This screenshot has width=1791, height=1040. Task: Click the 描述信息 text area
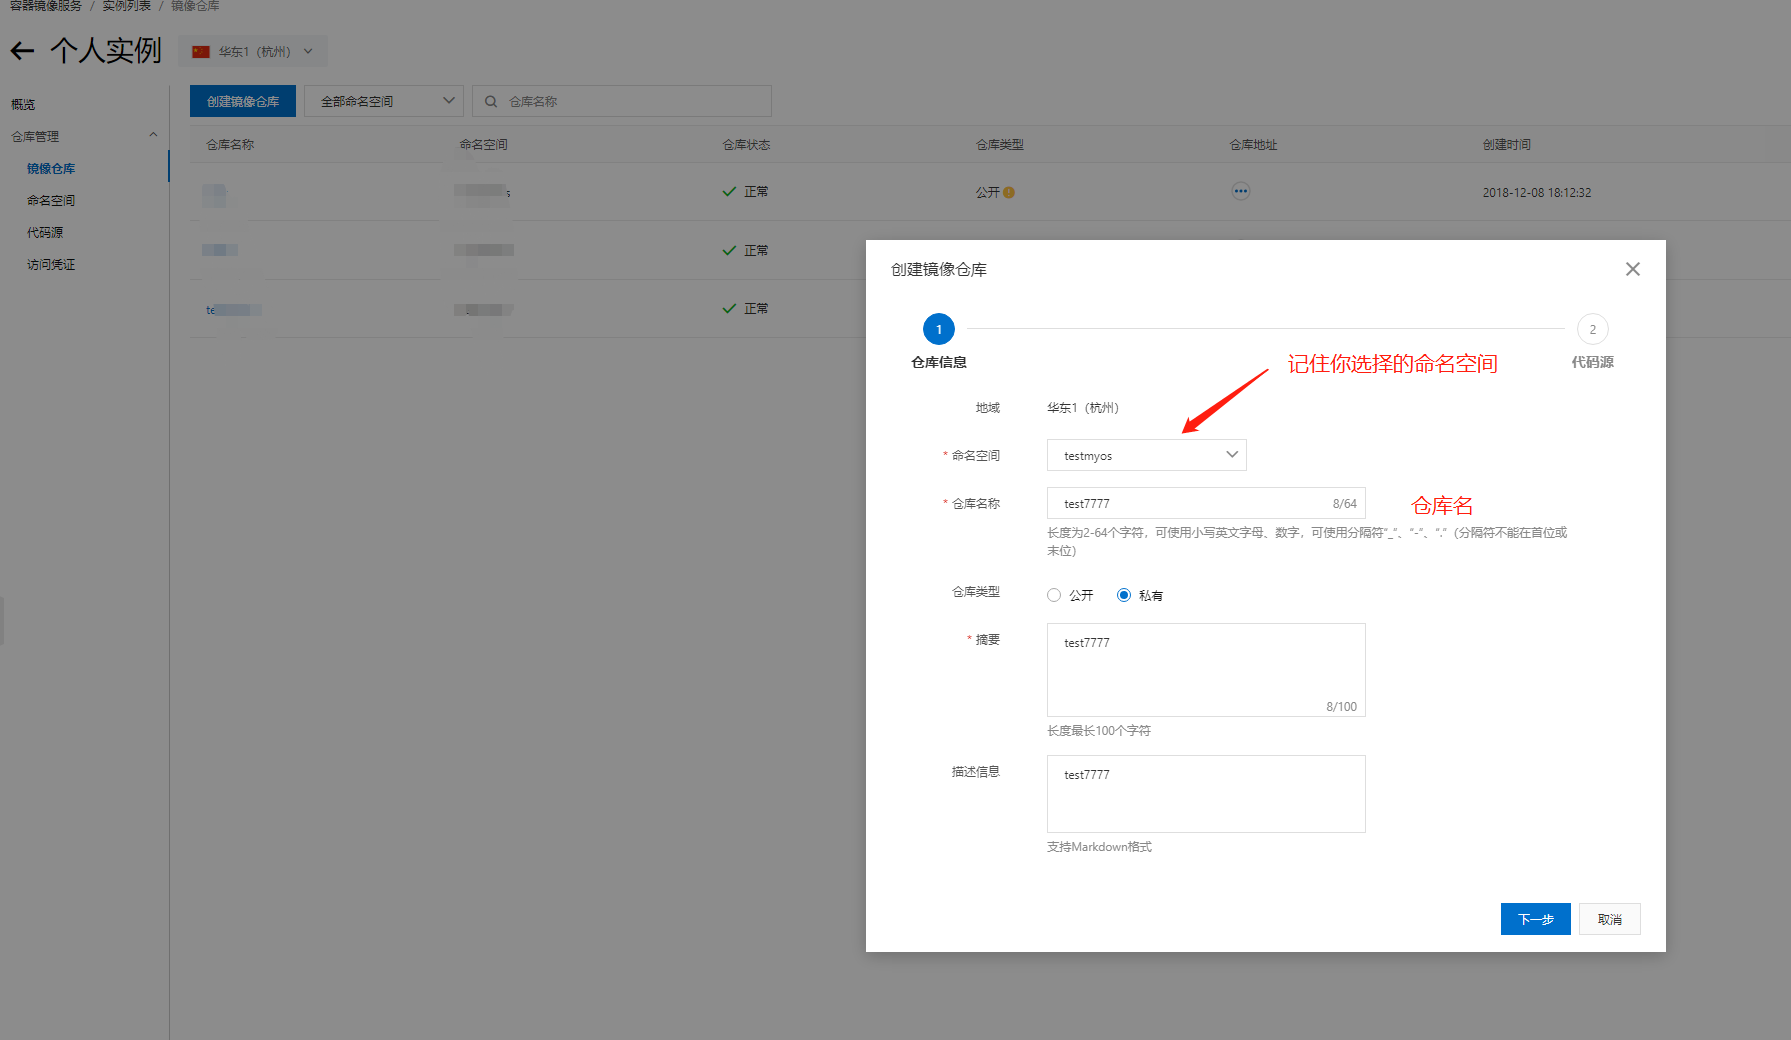click(1206, 794)
